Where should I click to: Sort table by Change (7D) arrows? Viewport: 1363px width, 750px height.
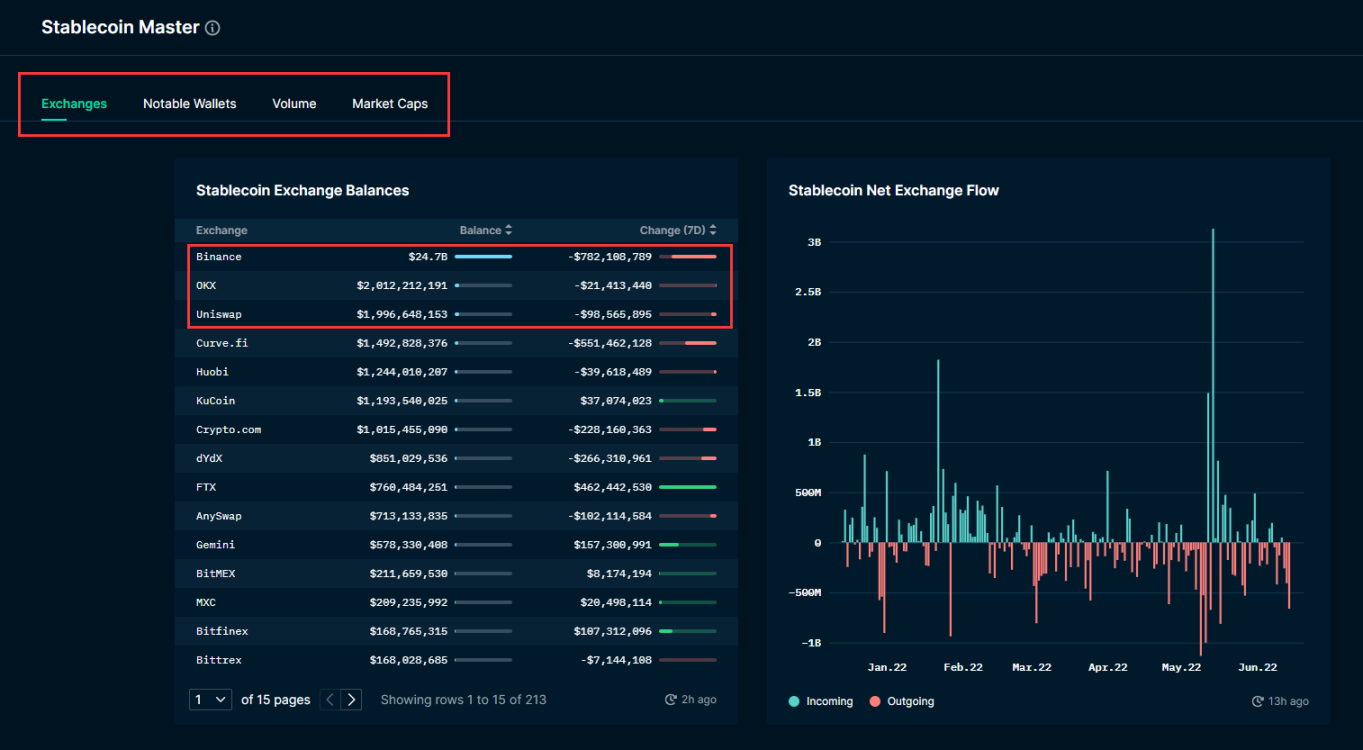coord(712,230)
